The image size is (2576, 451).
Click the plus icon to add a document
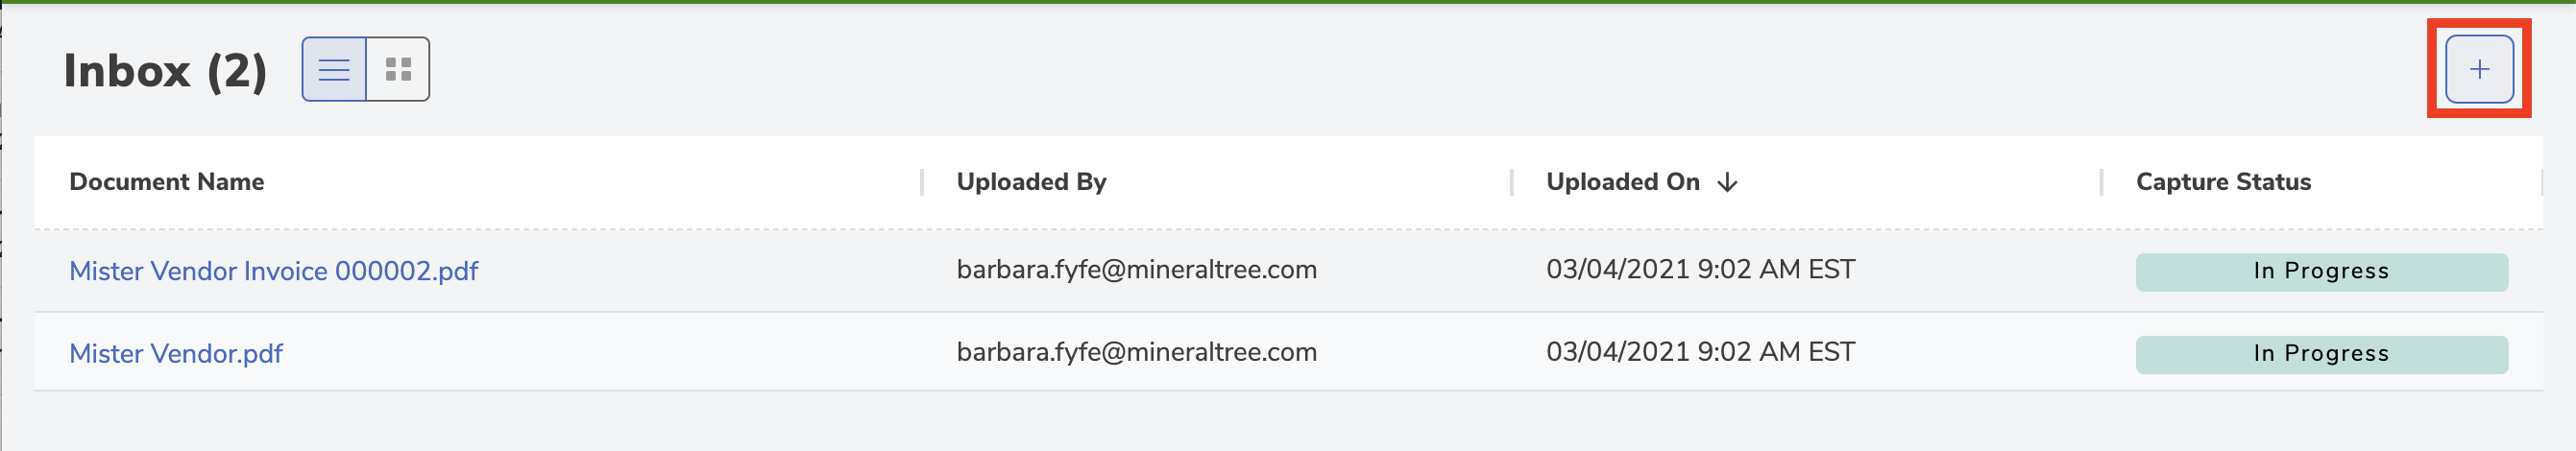[2479, 69]
